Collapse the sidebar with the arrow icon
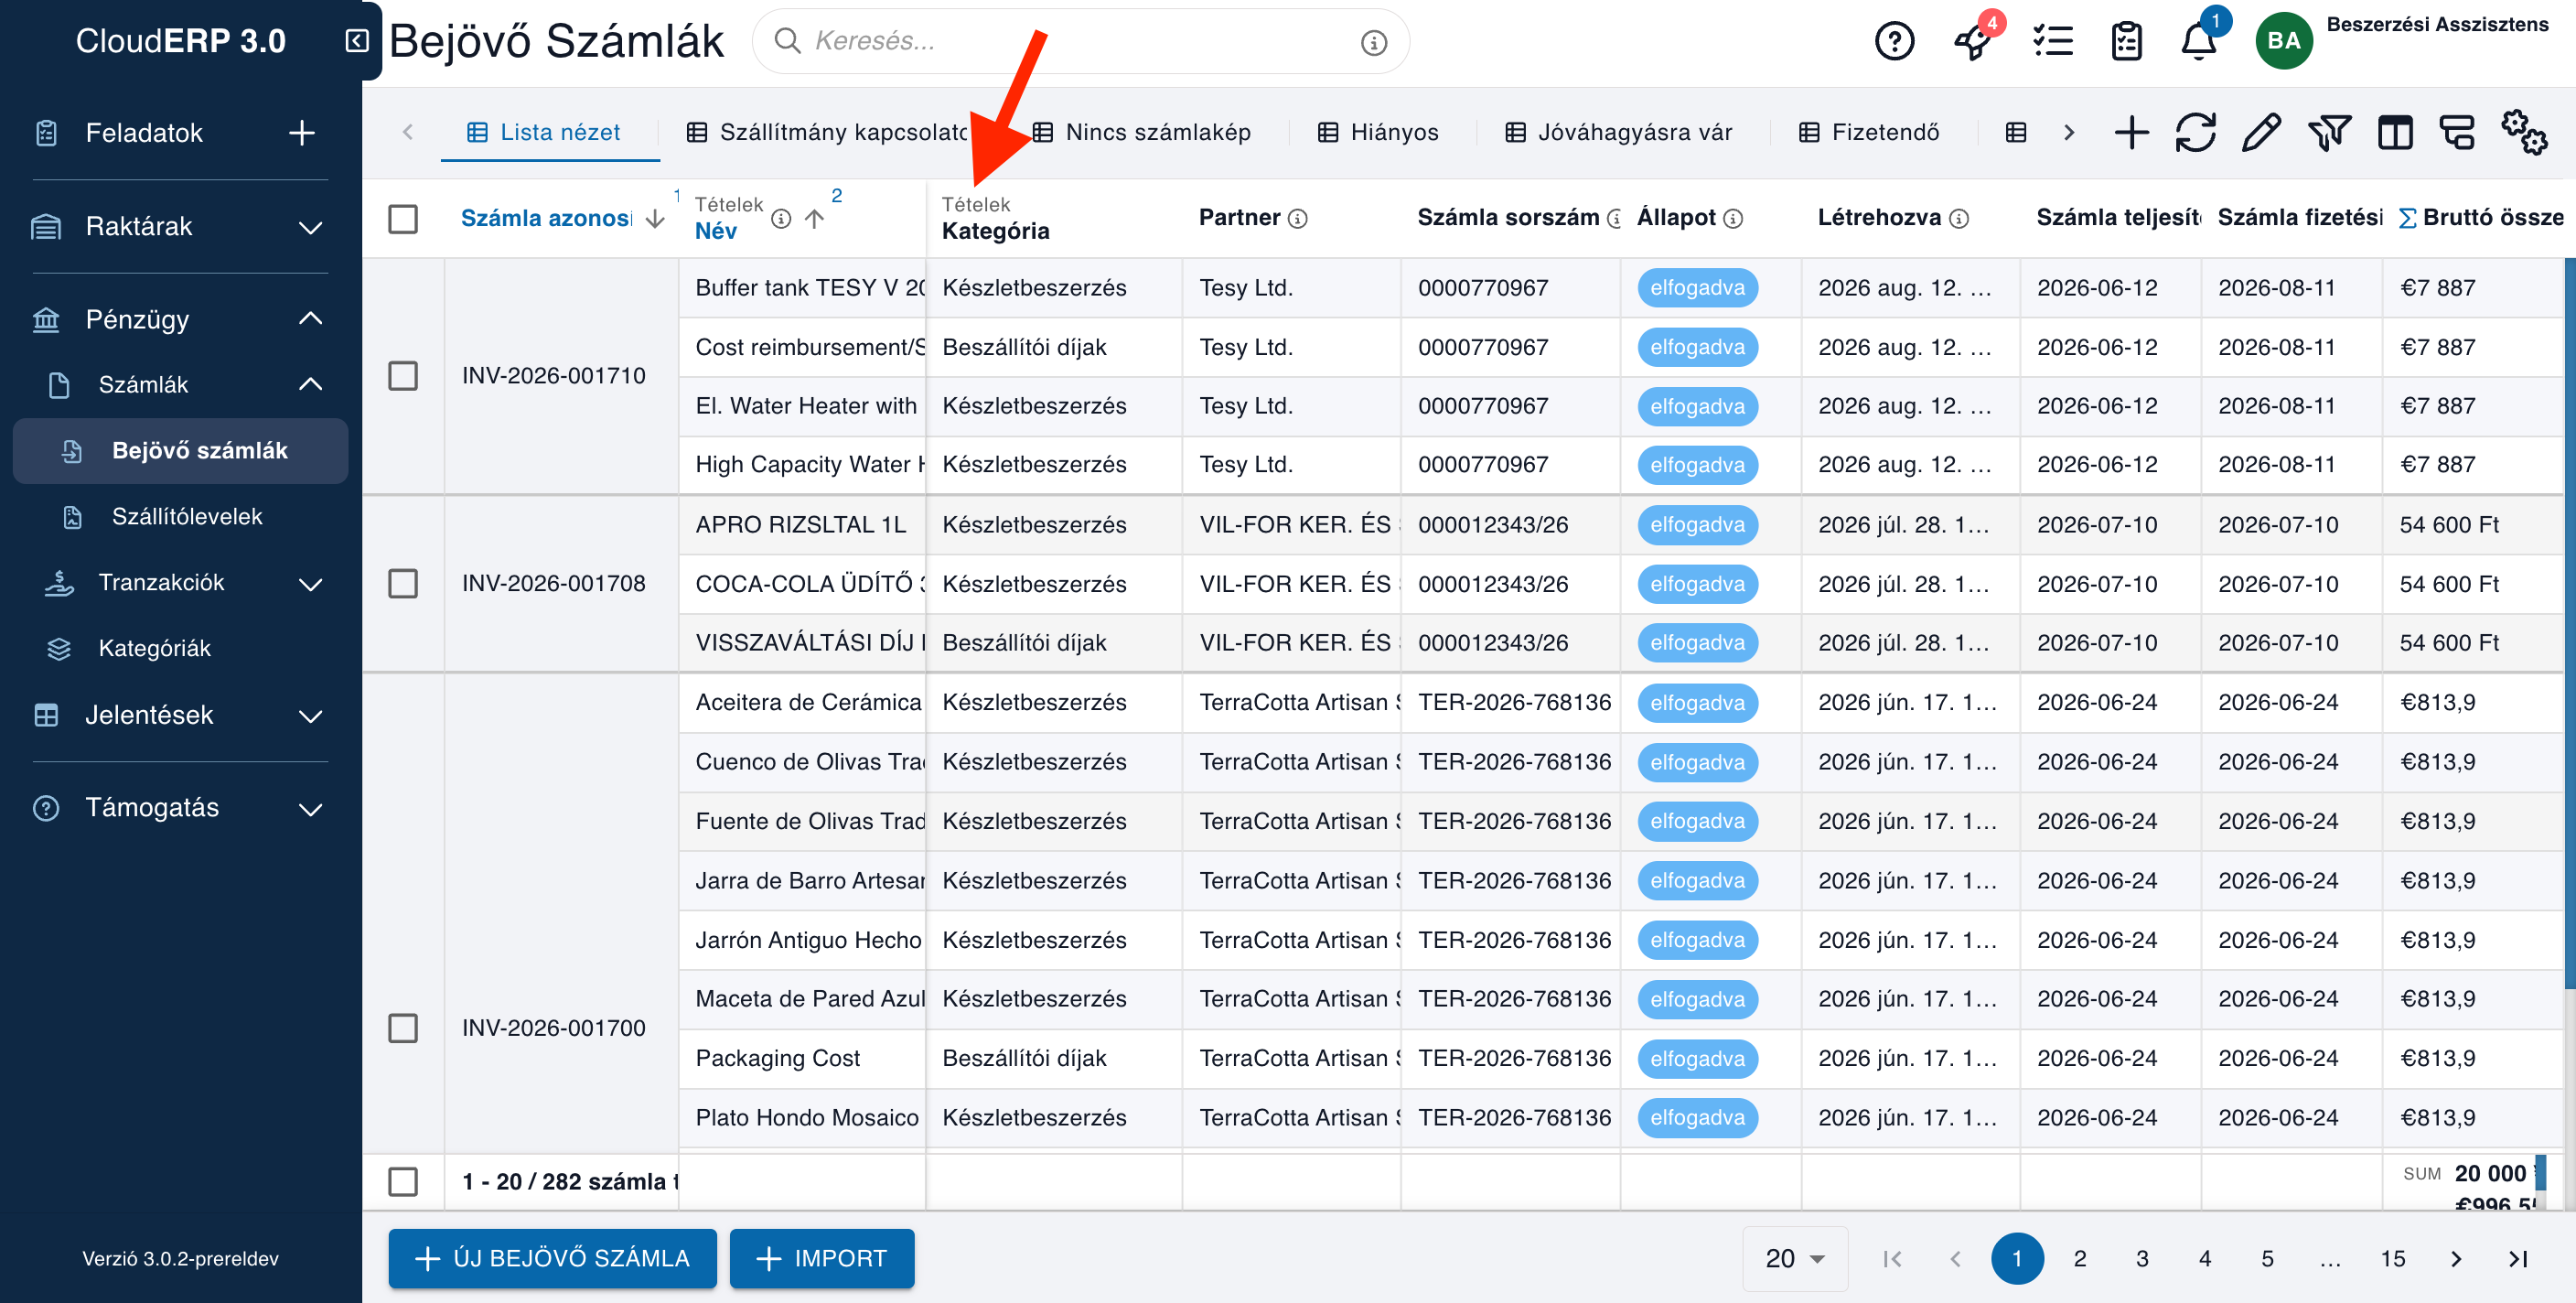2576x1303 pixels. tap(357, 40)
